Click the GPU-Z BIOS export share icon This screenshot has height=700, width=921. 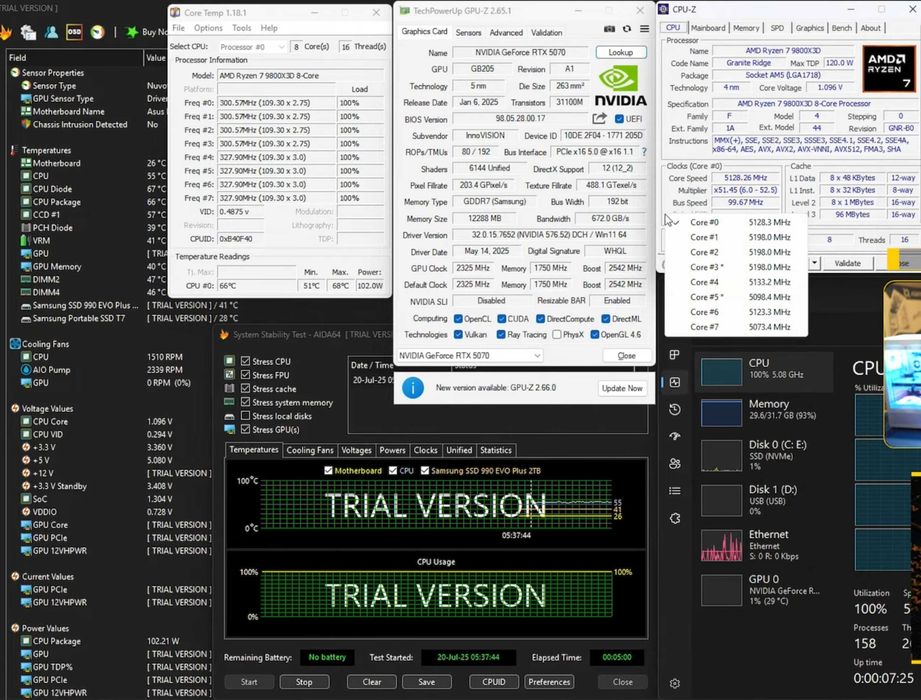click(x=599, y=119)
